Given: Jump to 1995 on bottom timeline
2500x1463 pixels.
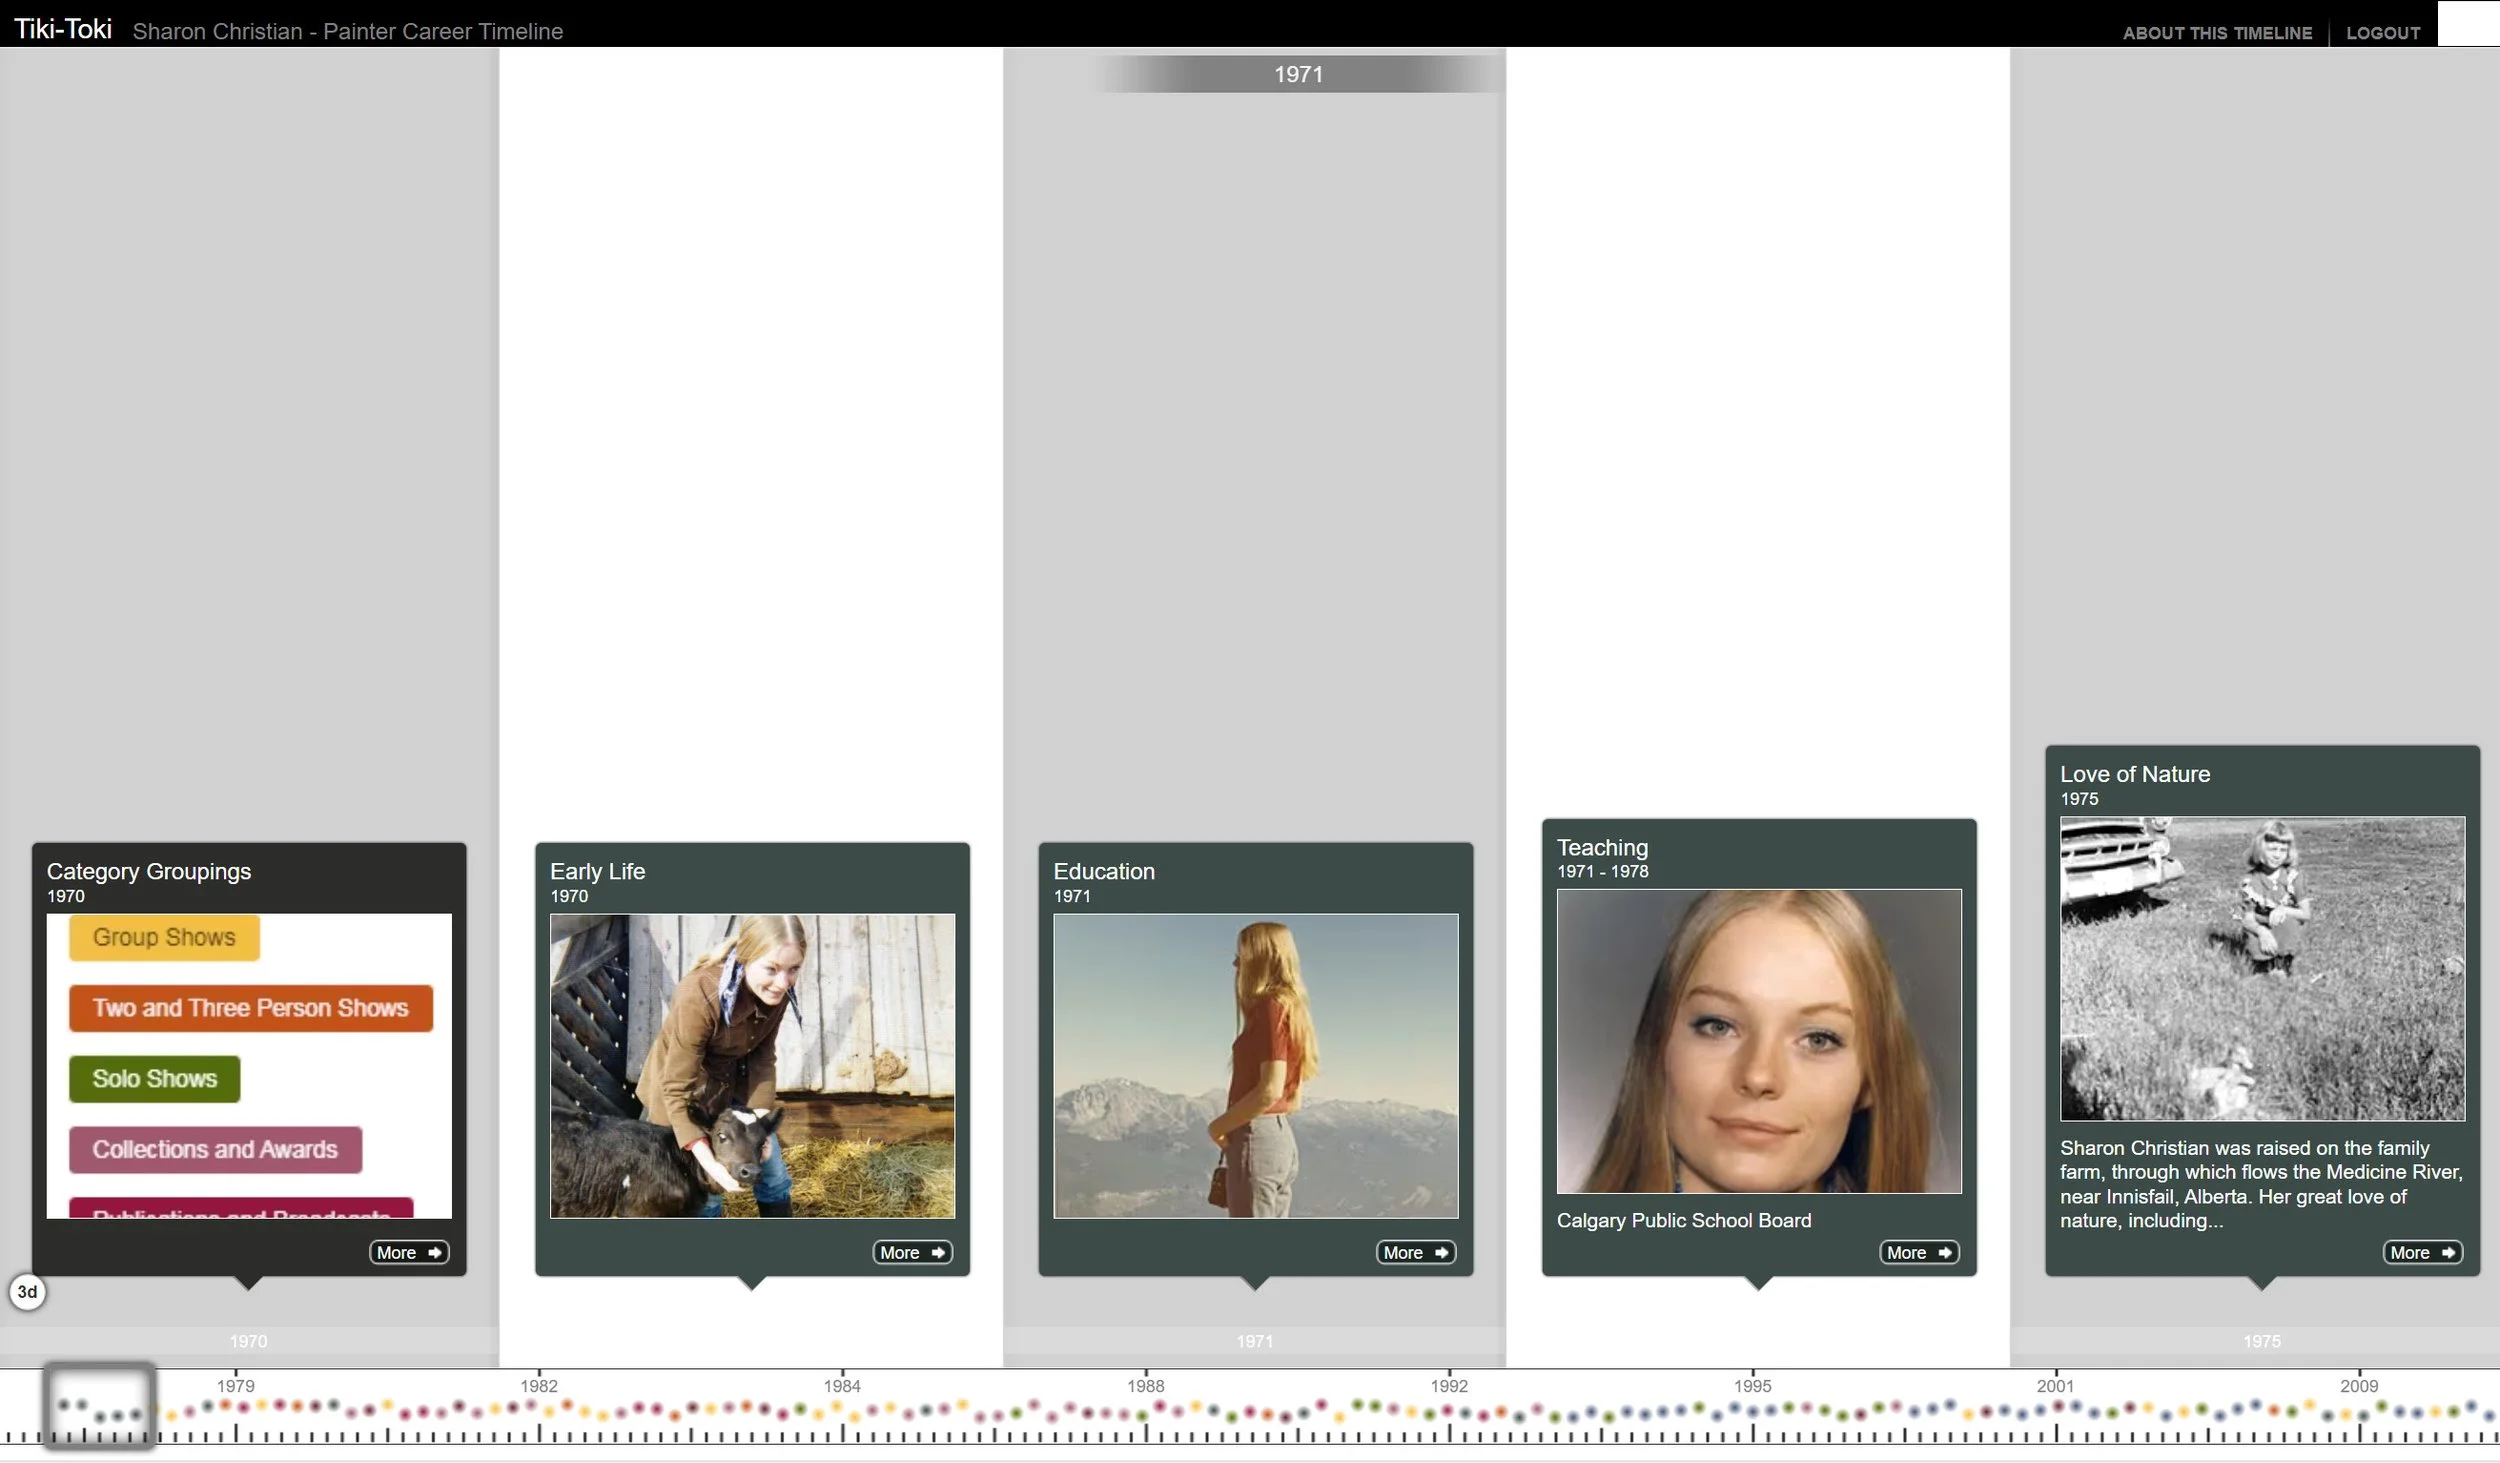Looking at the screenshot, I should pyautogui.click(x=1752, y=1386).
